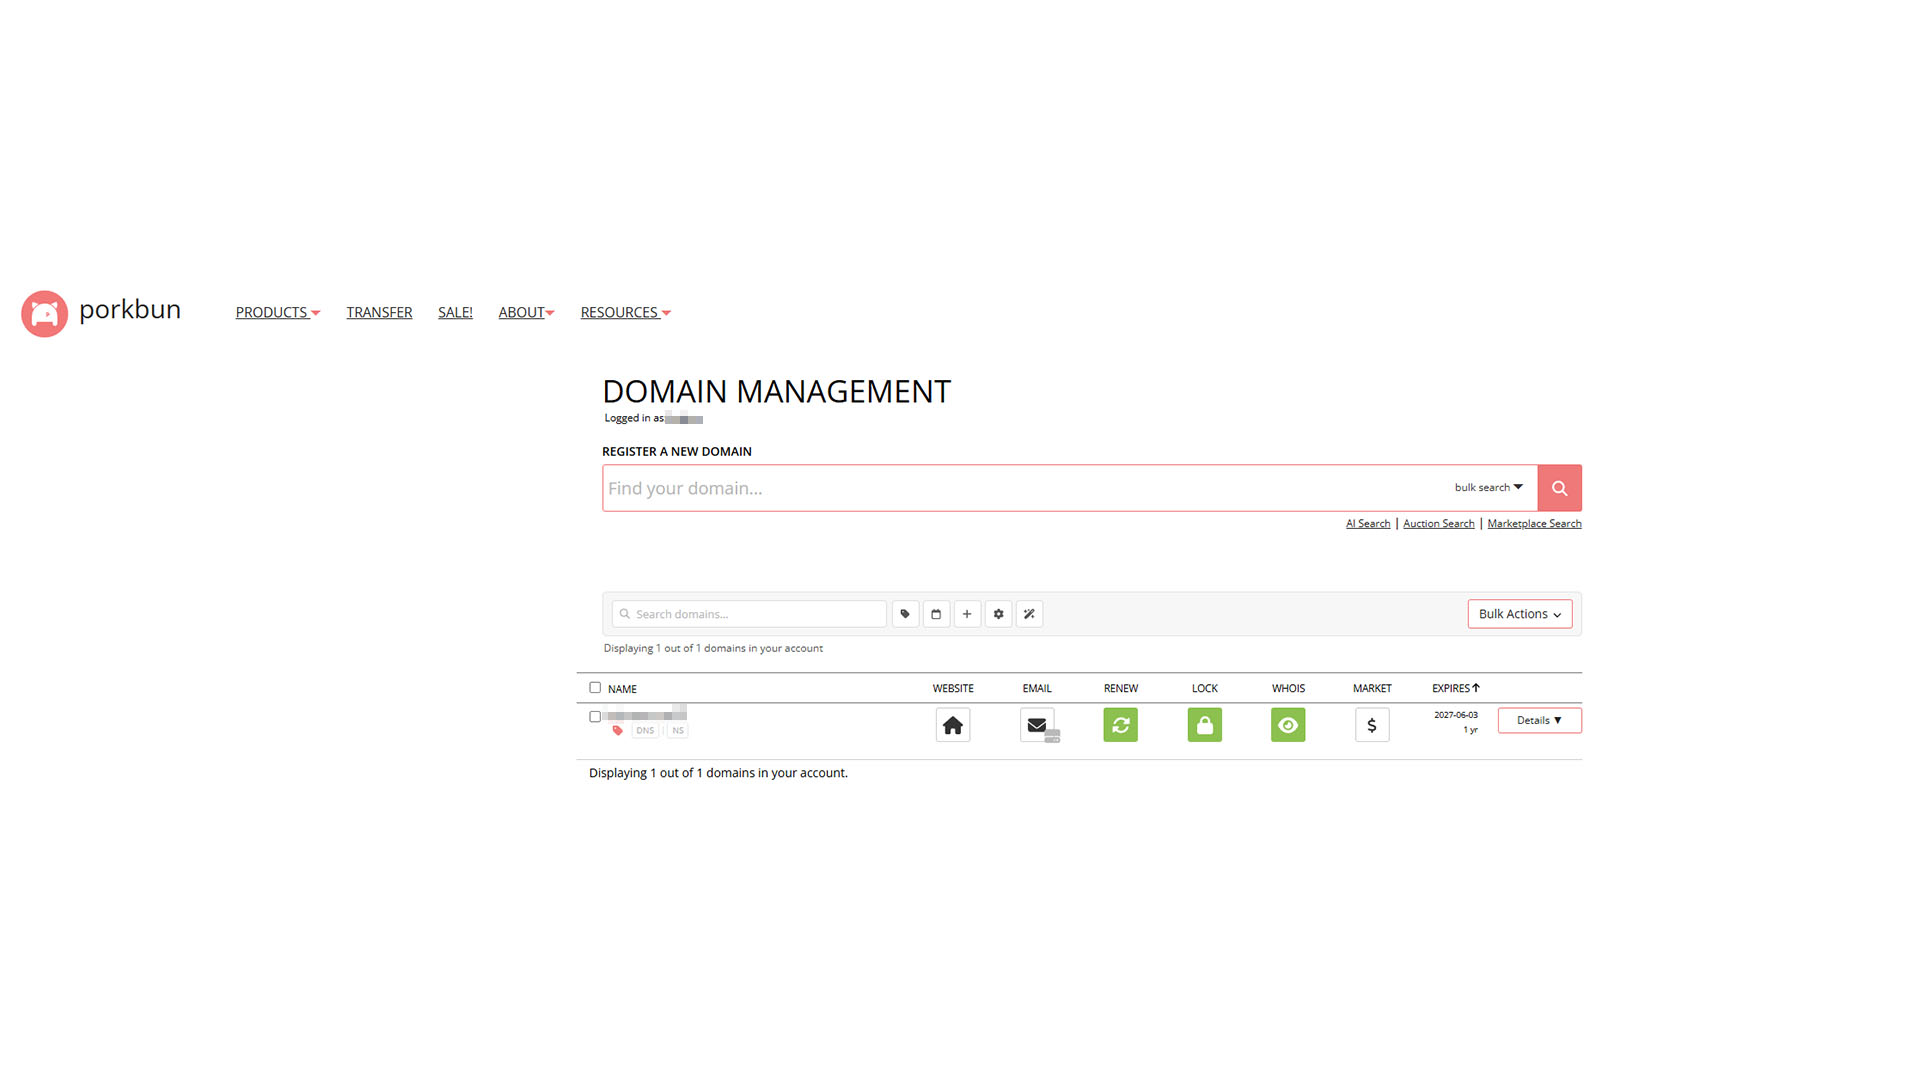
Task: Open the Email envelope icon for the domain
Action: click(1038, 725)
